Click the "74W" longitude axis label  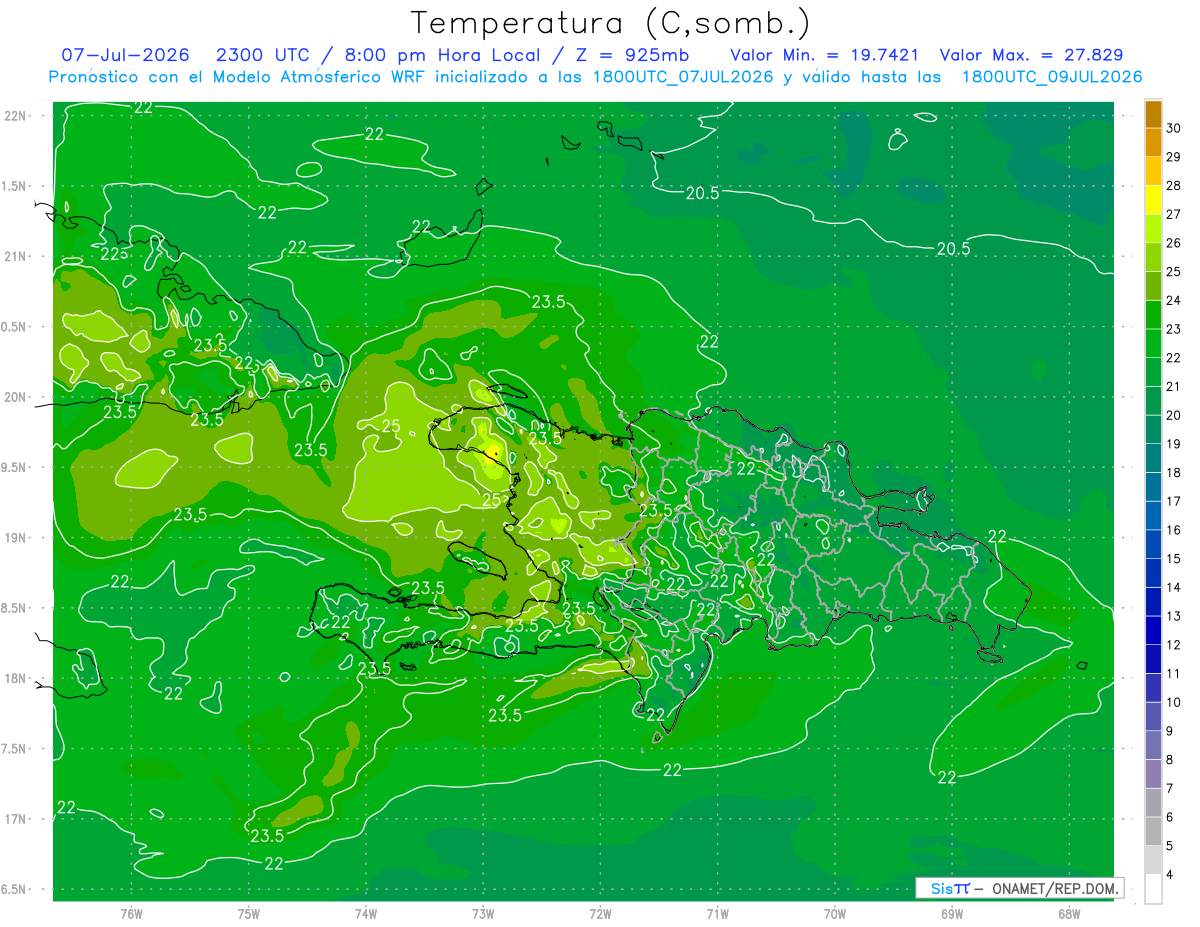tap(366, 913)
